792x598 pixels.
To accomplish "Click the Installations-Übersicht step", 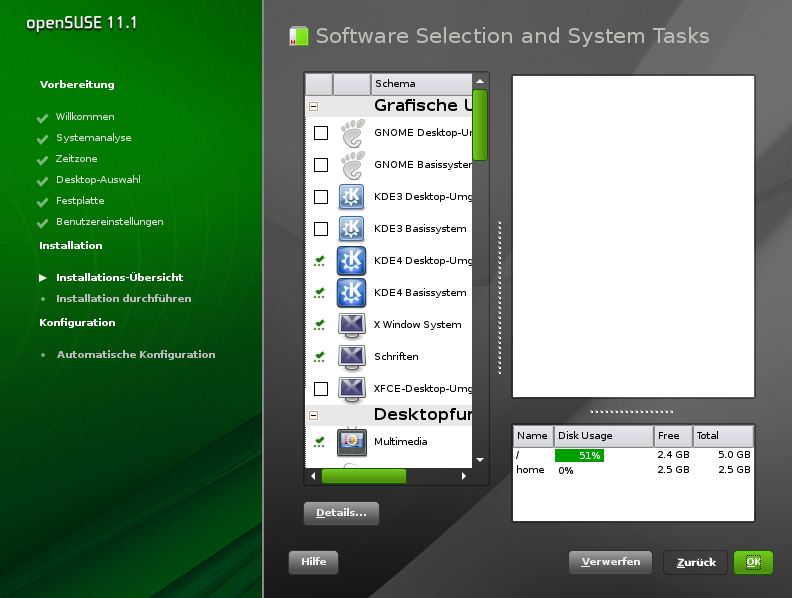I will [x=119, y=277].
